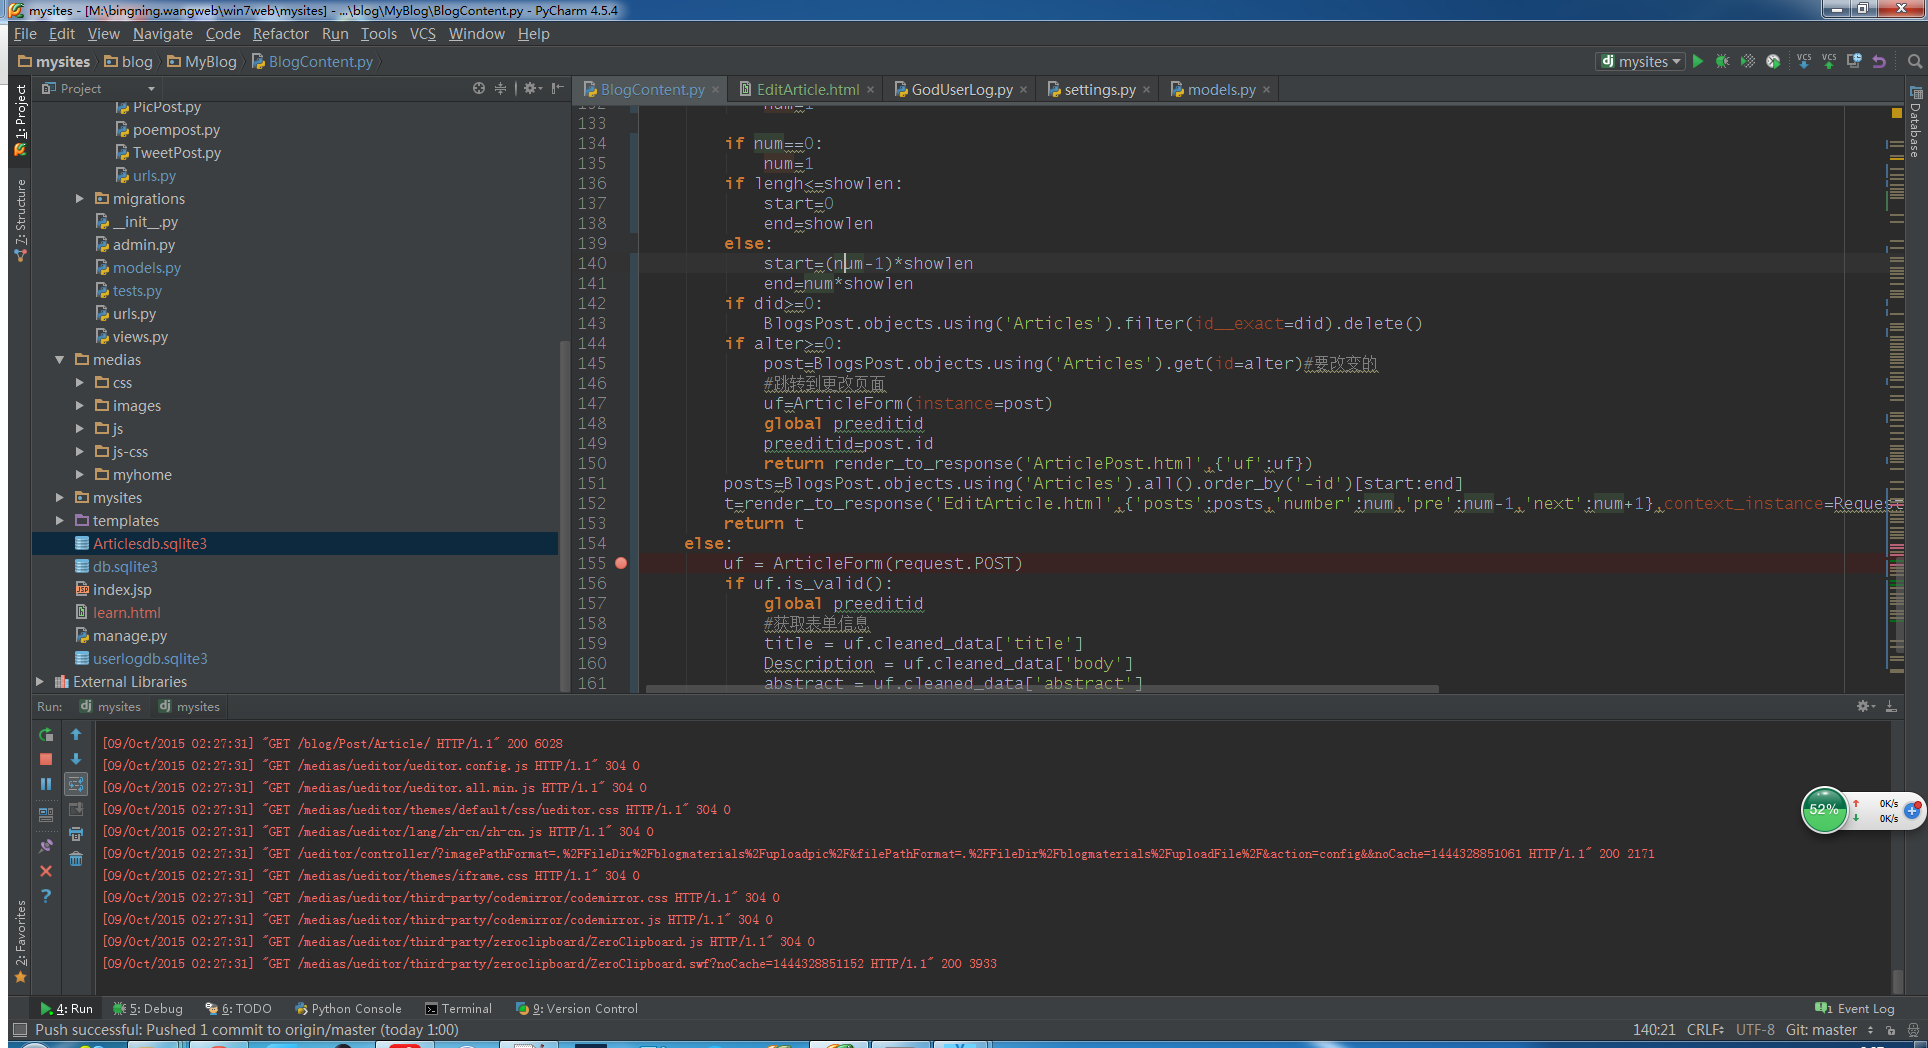Expand External Libraries node

(40, 682)
